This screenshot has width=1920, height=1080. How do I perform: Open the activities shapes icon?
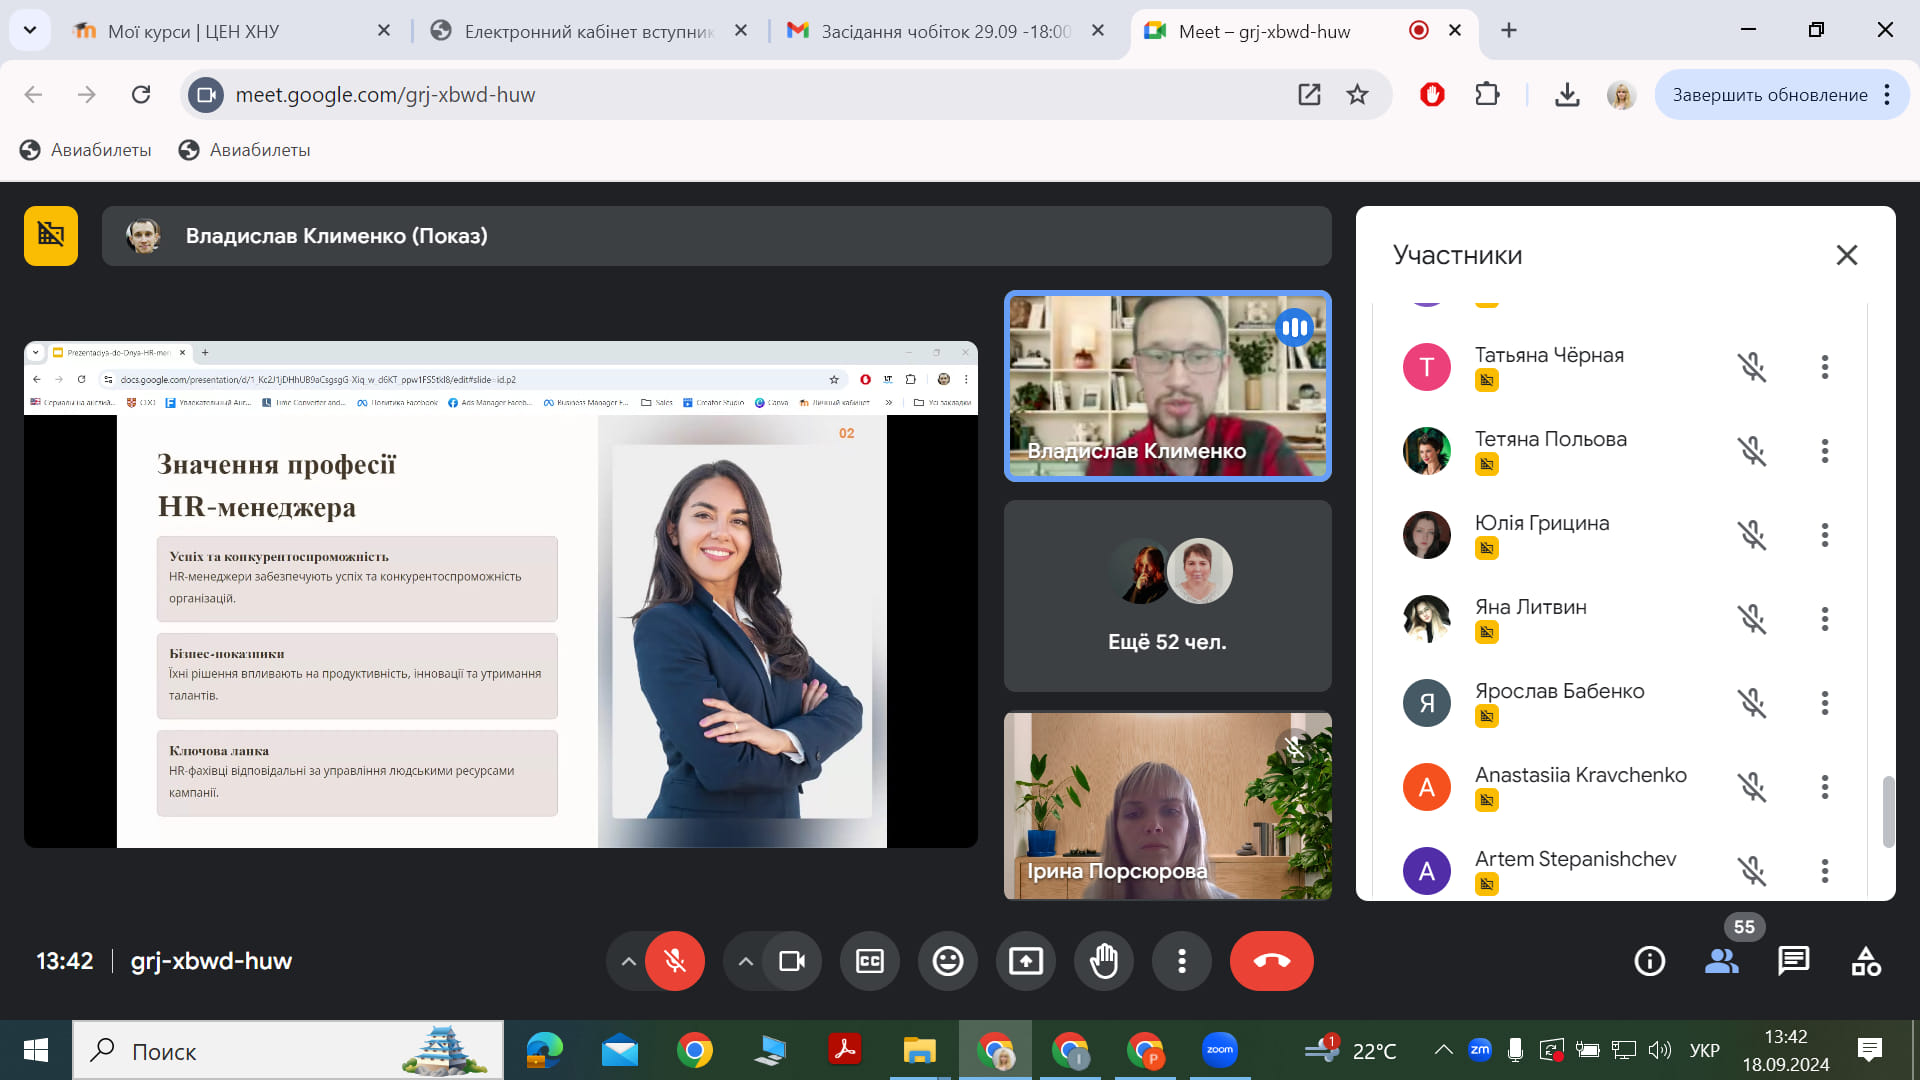pos(1865,961)
